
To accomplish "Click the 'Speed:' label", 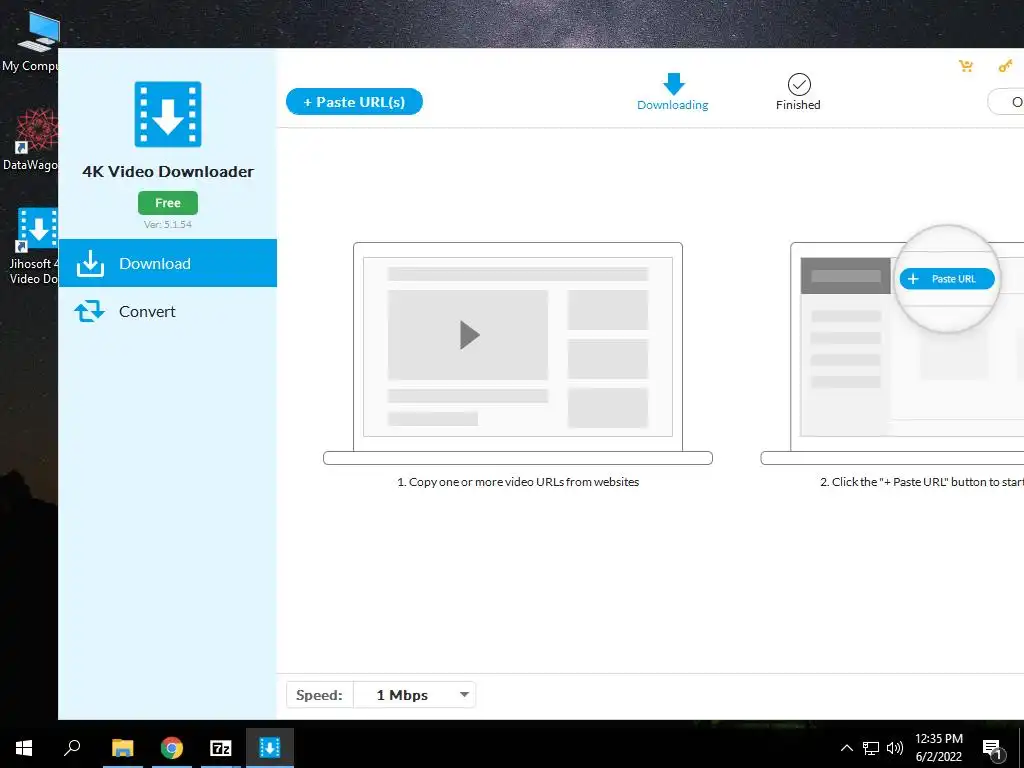I will click(x=319, y=695).
